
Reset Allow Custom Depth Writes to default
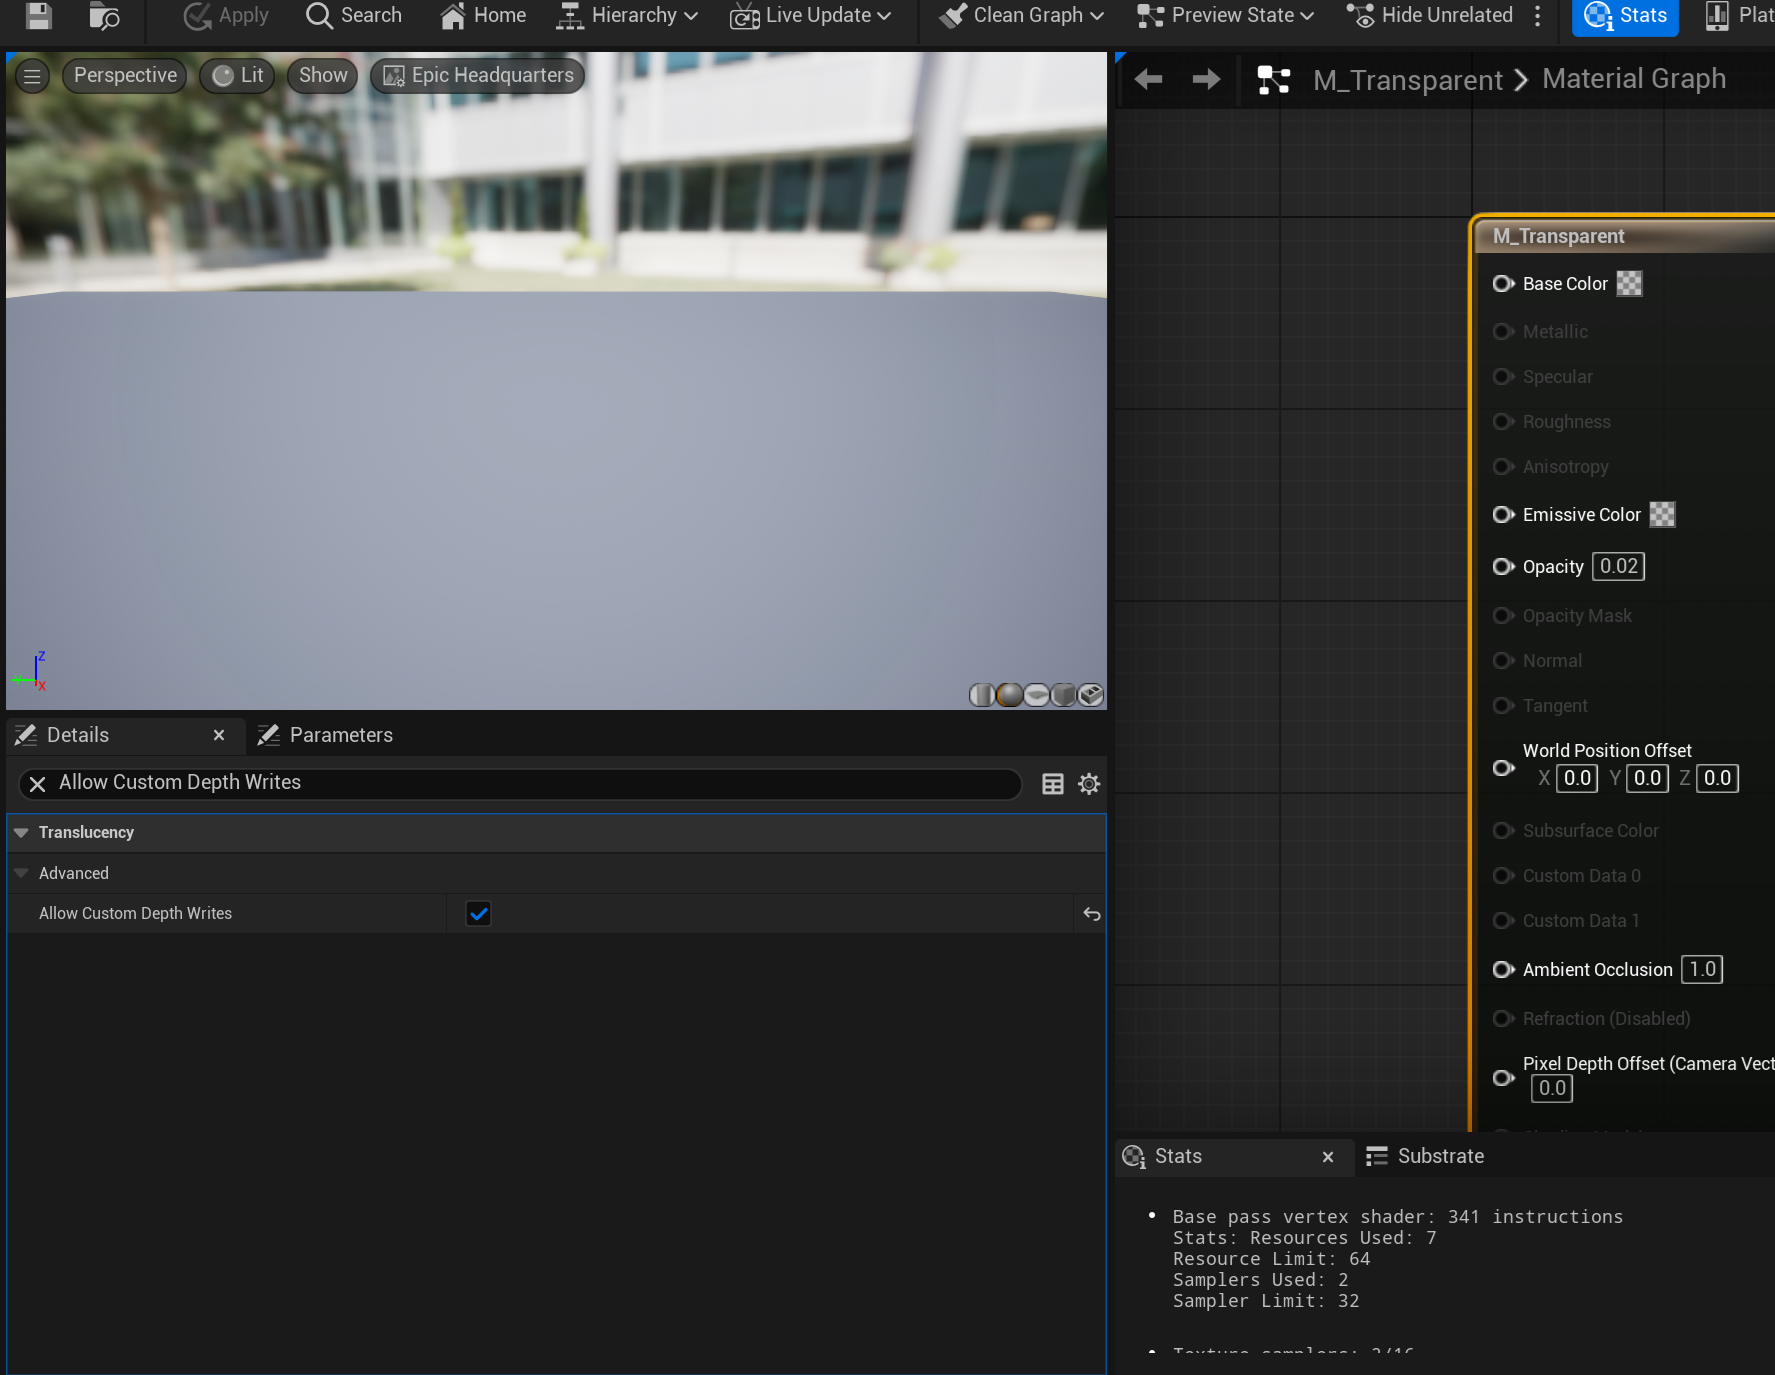1092,914
